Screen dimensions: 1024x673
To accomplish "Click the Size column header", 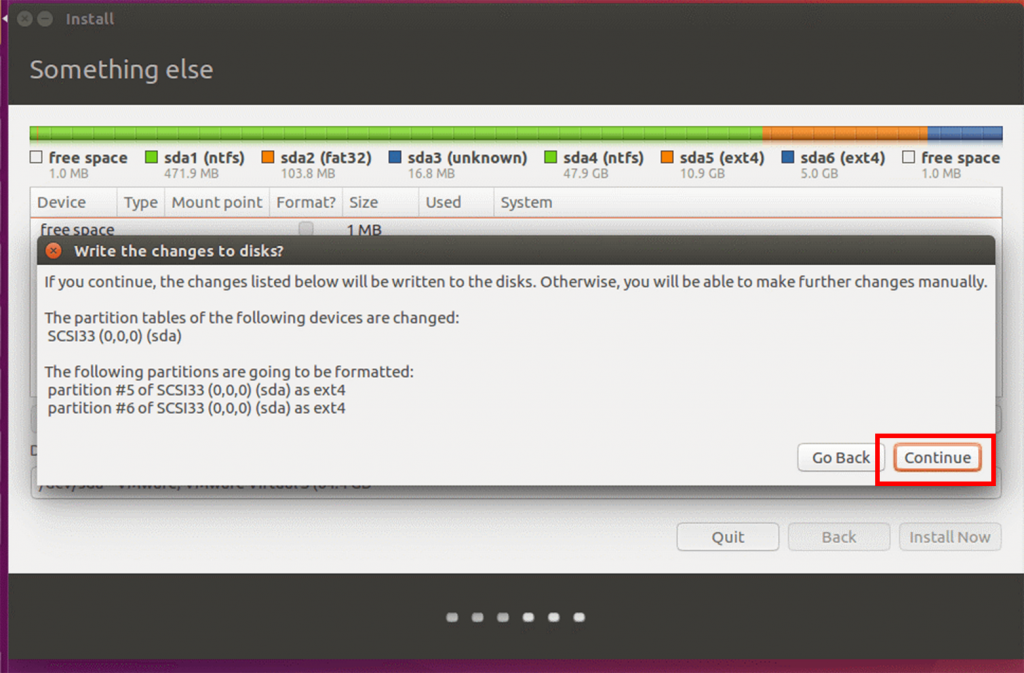I will (362, 202).
